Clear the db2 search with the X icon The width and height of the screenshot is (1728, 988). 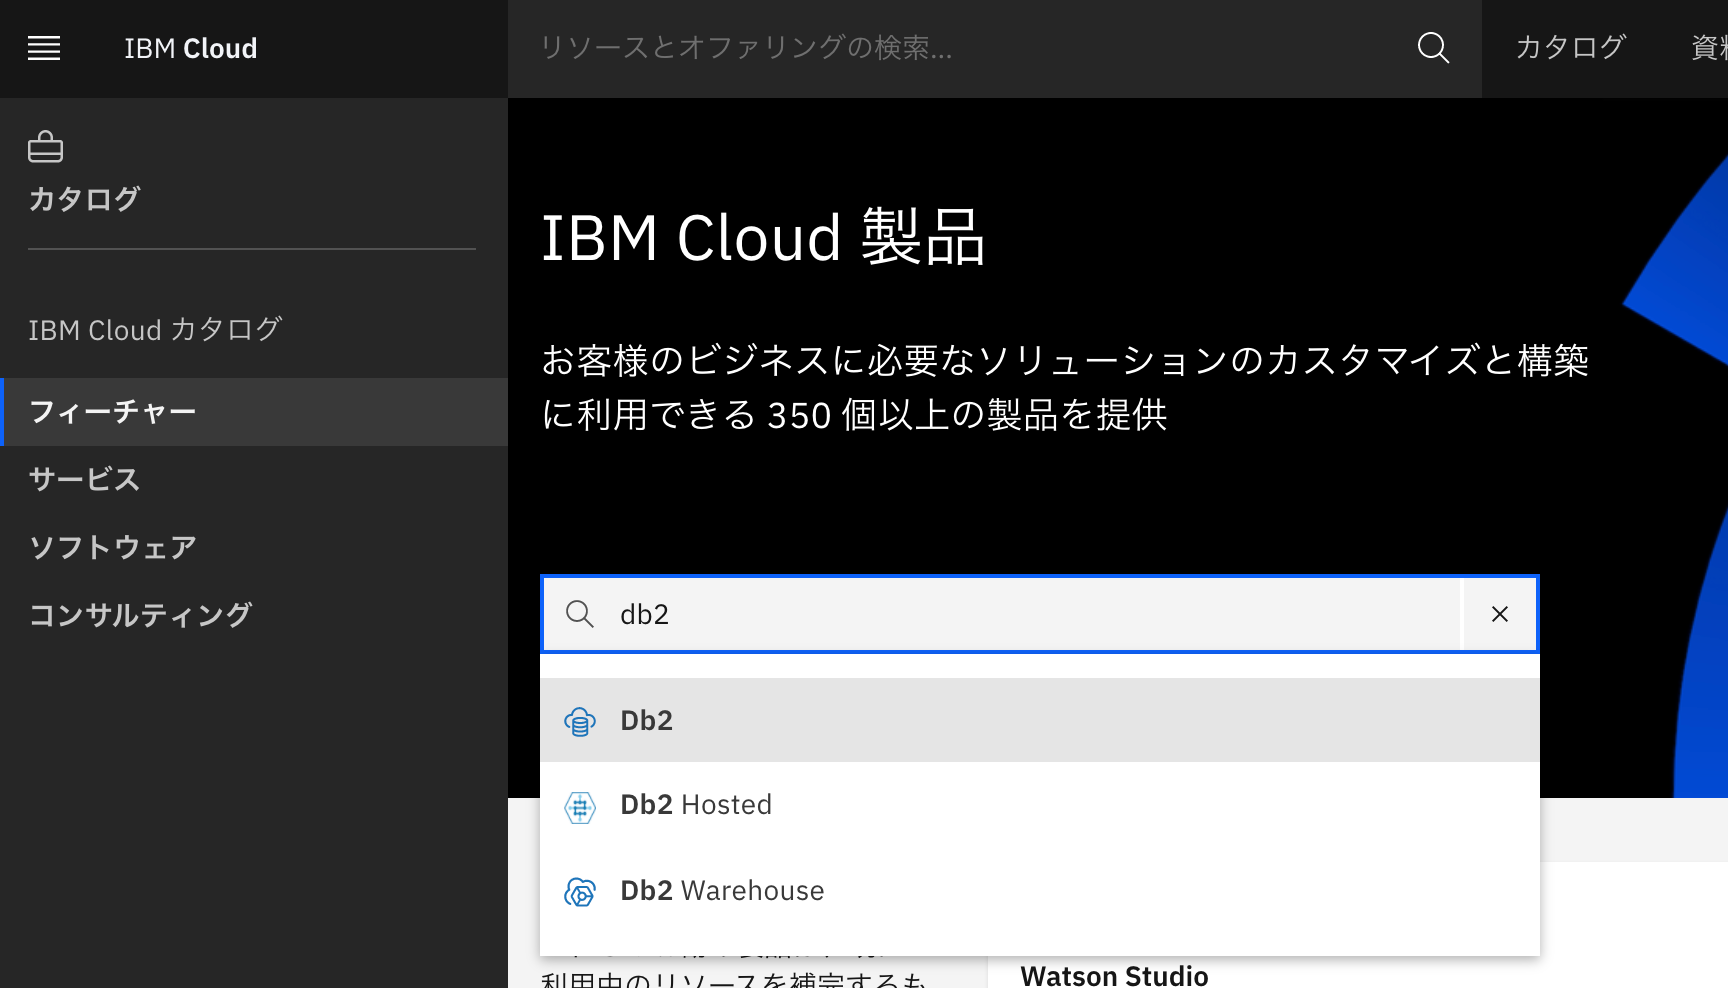[x=1499, y=614]
